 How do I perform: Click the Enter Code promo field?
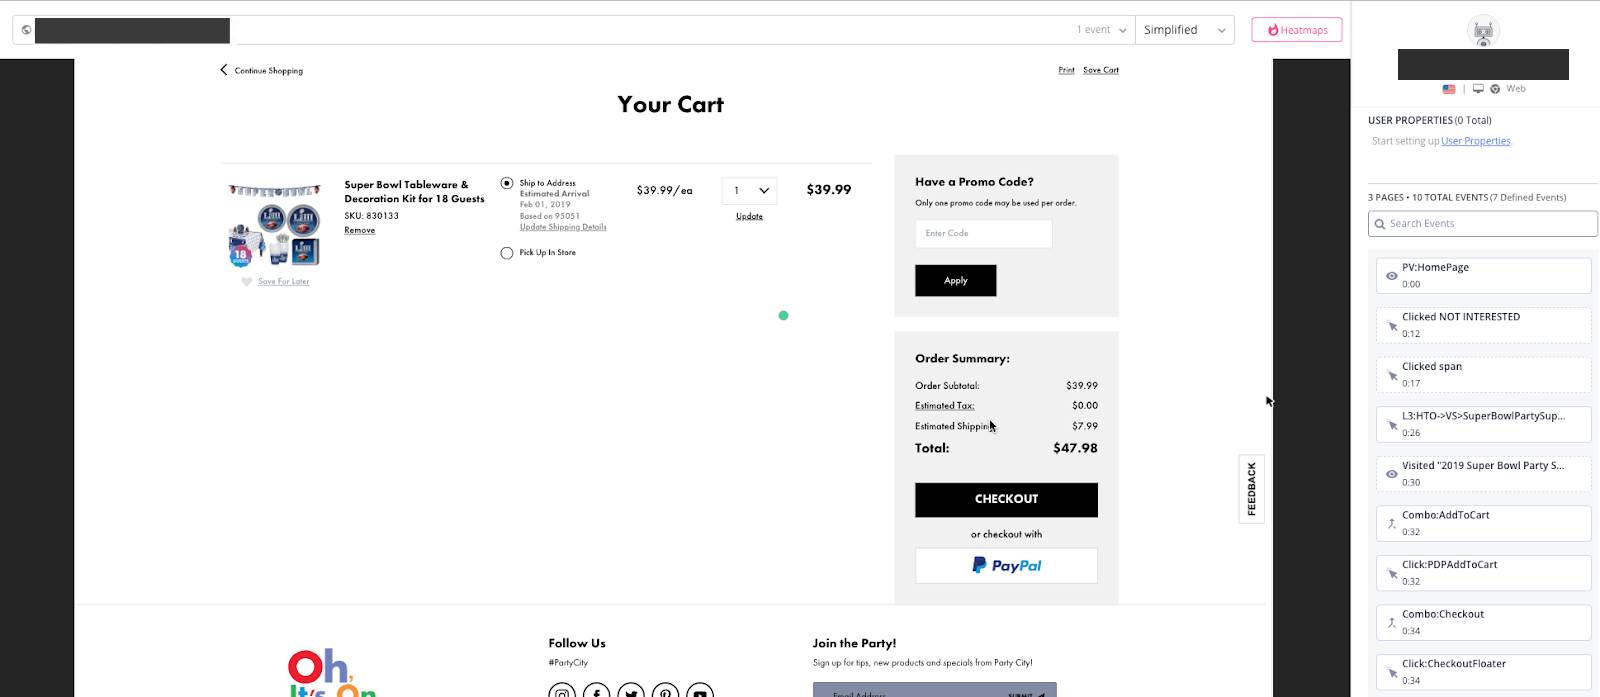click(x=984, y=233)
